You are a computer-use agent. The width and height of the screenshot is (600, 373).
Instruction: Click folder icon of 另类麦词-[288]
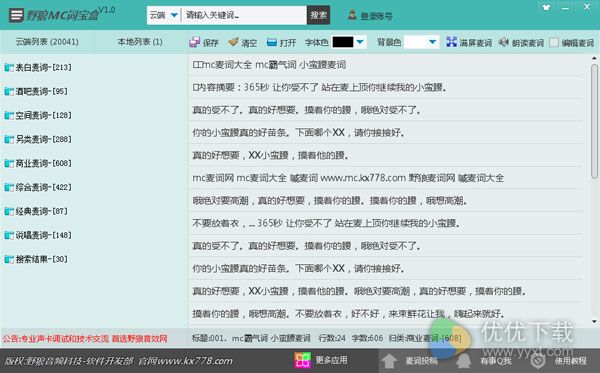tap(9, 139)
